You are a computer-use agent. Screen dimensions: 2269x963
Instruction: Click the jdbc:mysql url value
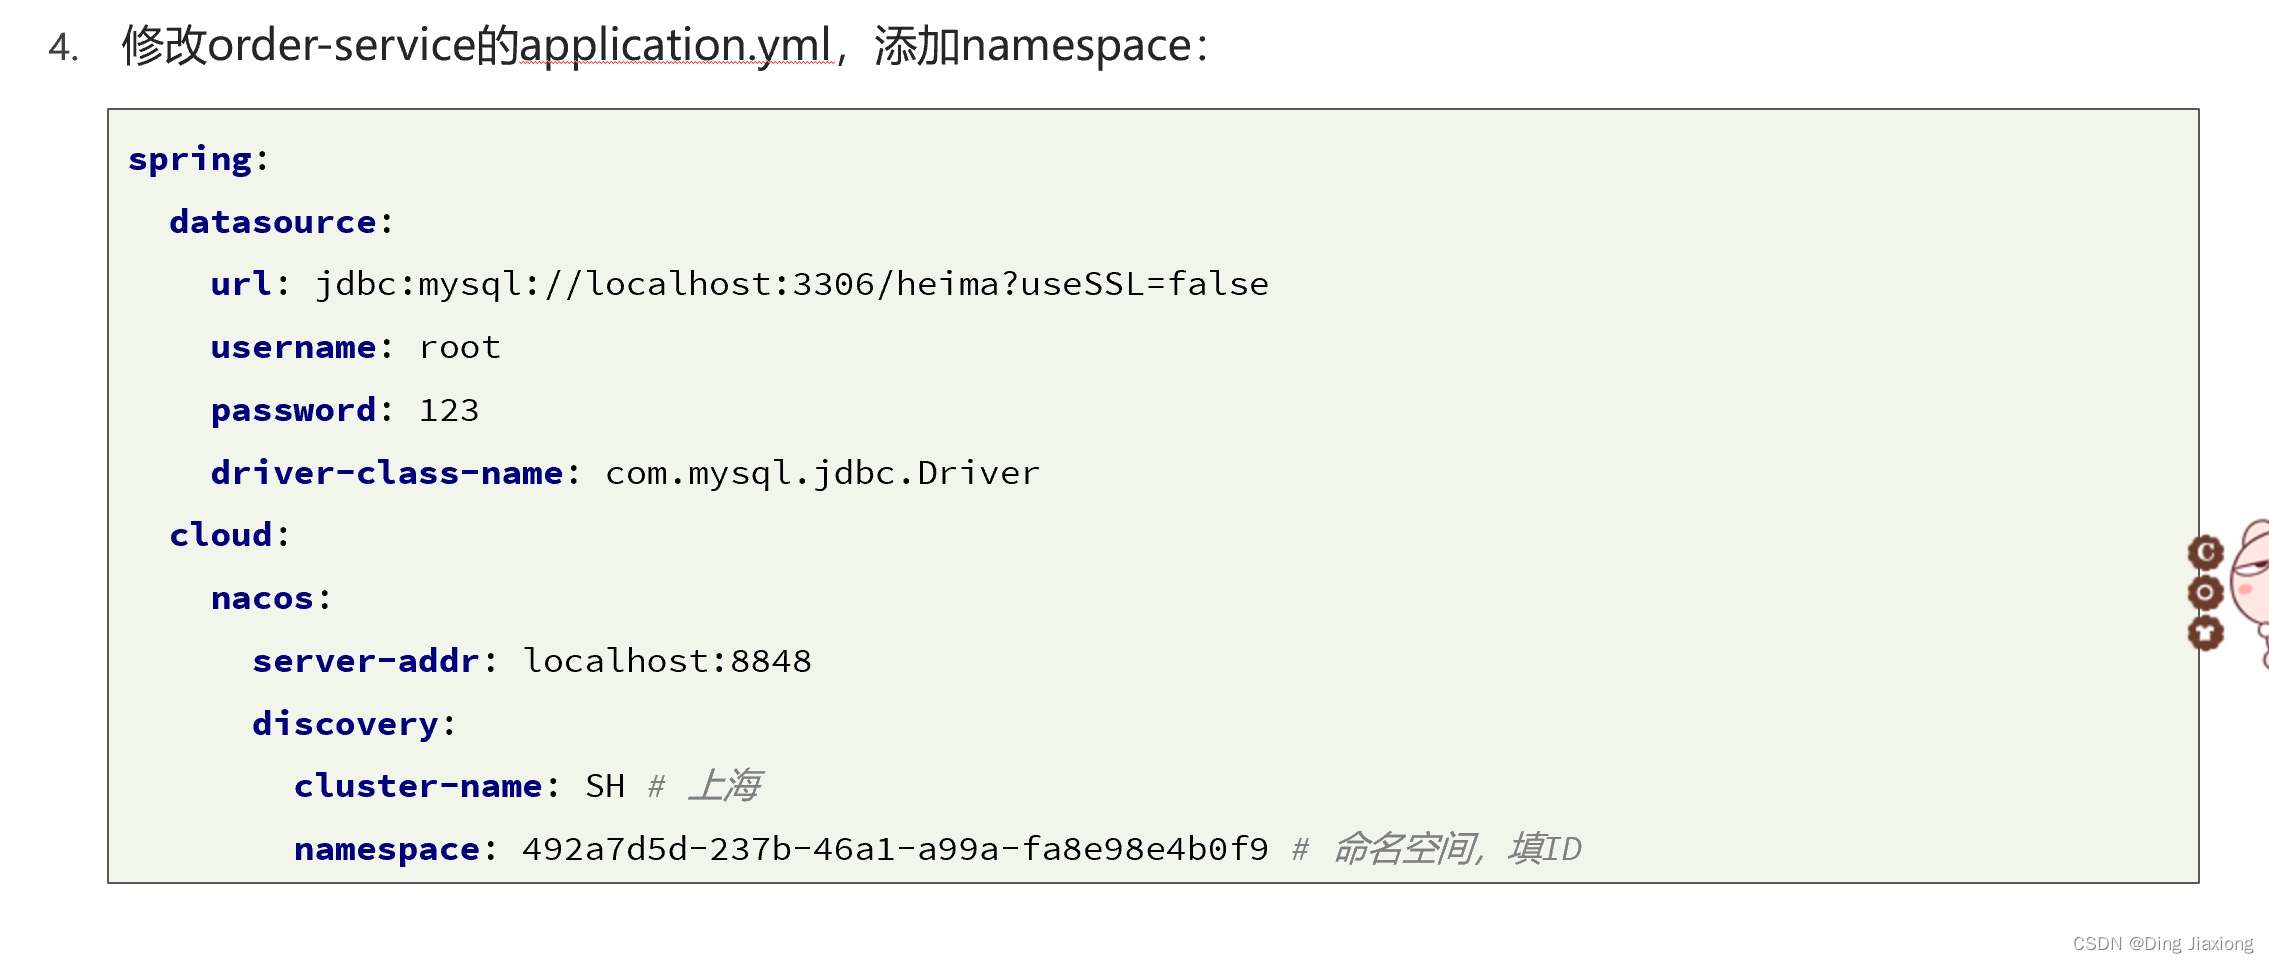792,284
